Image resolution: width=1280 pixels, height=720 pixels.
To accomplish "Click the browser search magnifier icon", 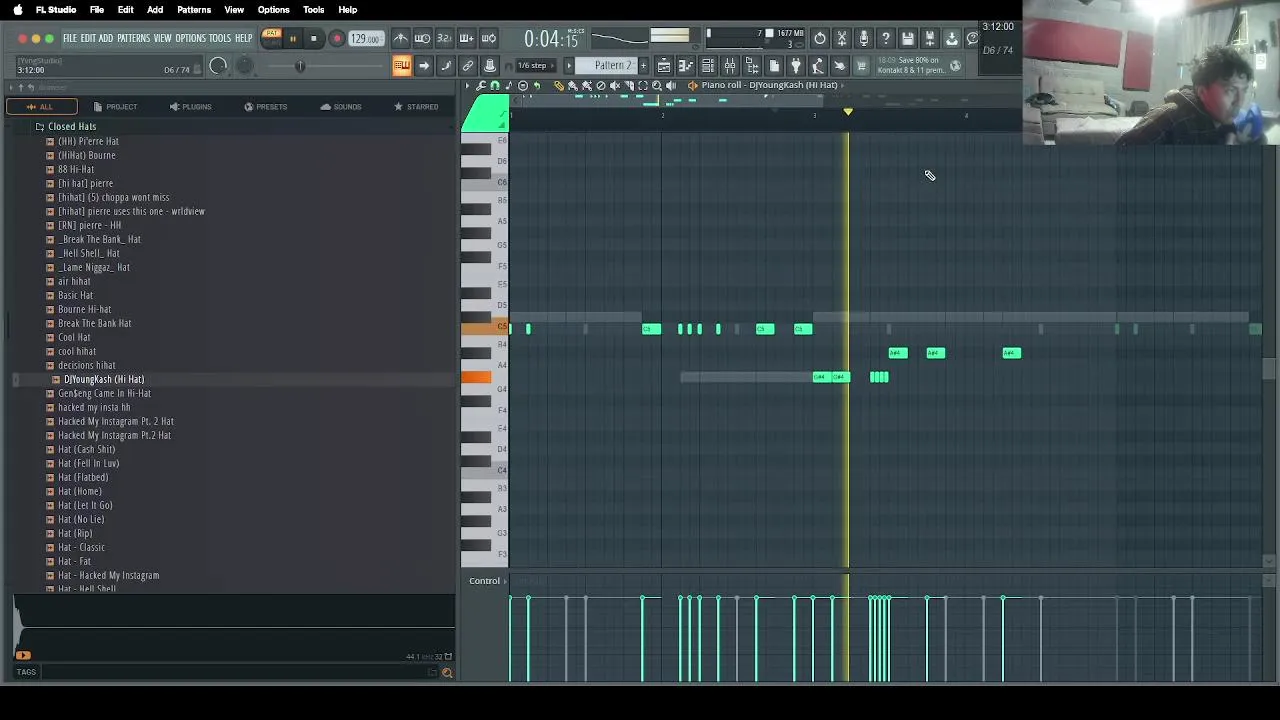I will coord(447,672).
